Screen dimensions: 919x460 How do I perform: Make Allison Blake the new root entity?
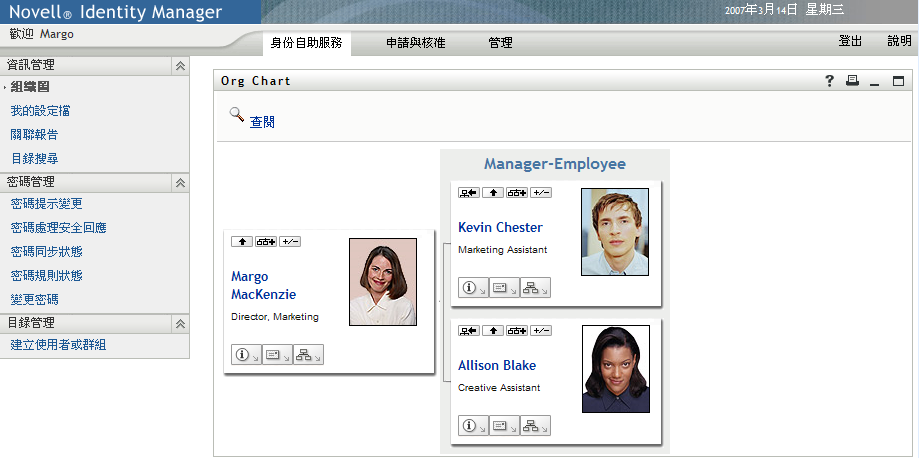pyautogui.click(x=469, y=330)
